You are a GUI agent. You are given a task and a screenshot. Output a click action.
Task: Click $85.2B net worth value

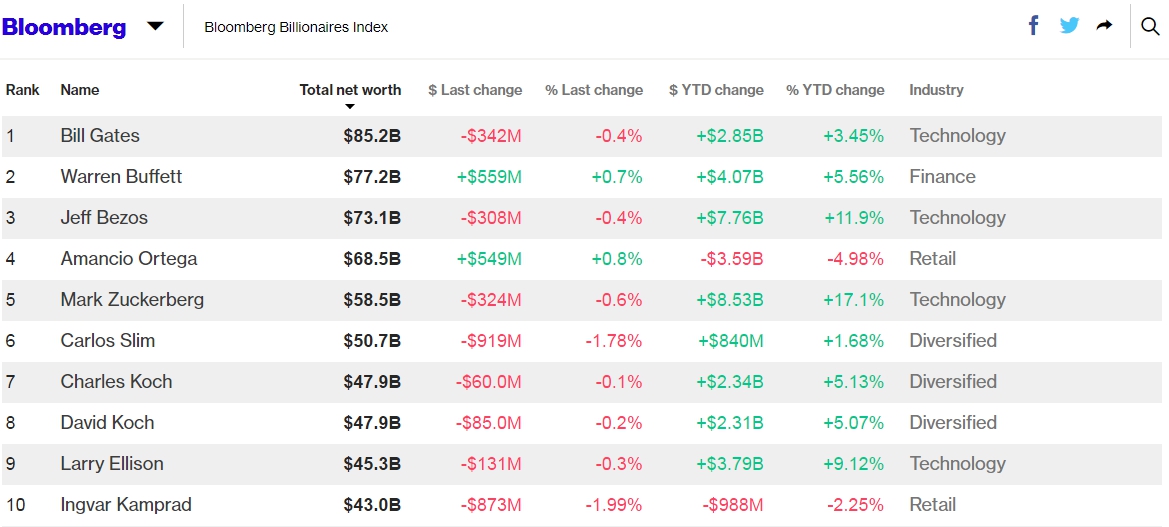click(372, 136)
